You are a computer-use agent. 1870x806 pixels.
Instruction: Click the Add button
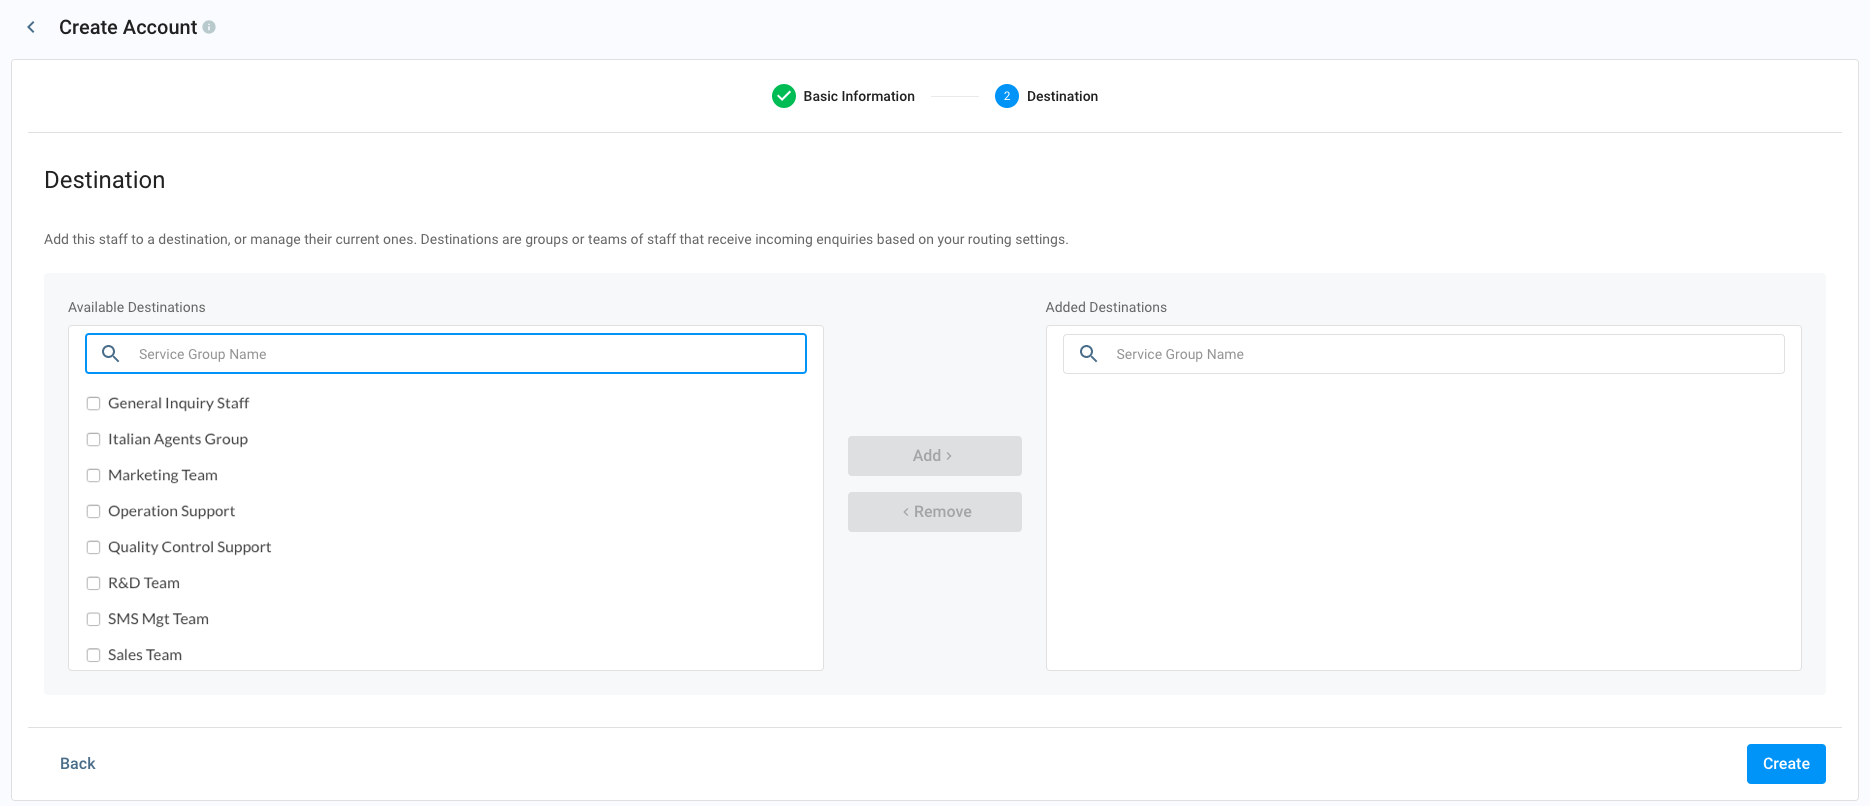point(935,456)
